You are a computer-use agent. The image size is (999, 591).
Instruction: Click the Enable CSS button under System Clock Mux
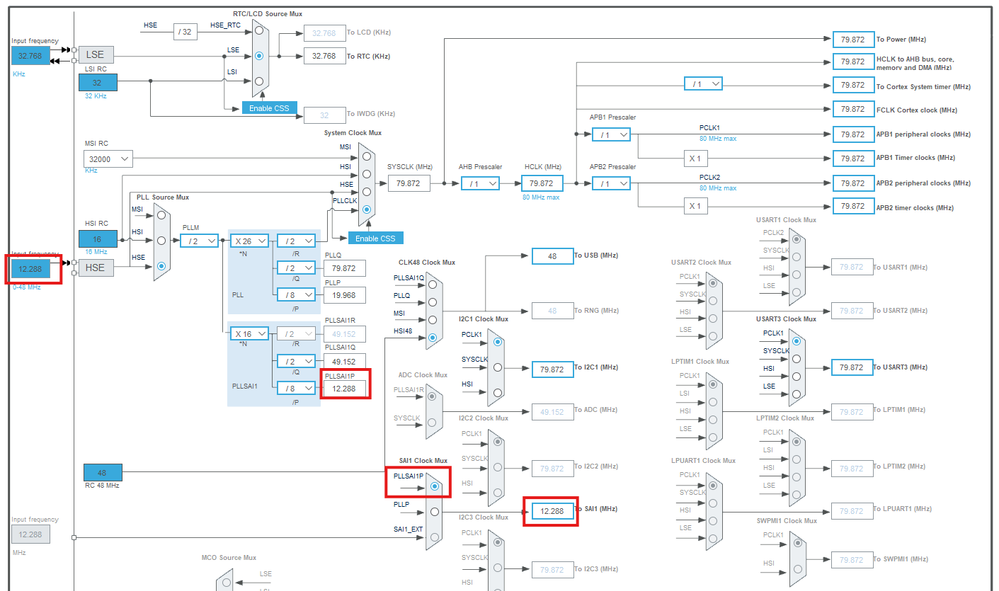click(x=377, y=238)
